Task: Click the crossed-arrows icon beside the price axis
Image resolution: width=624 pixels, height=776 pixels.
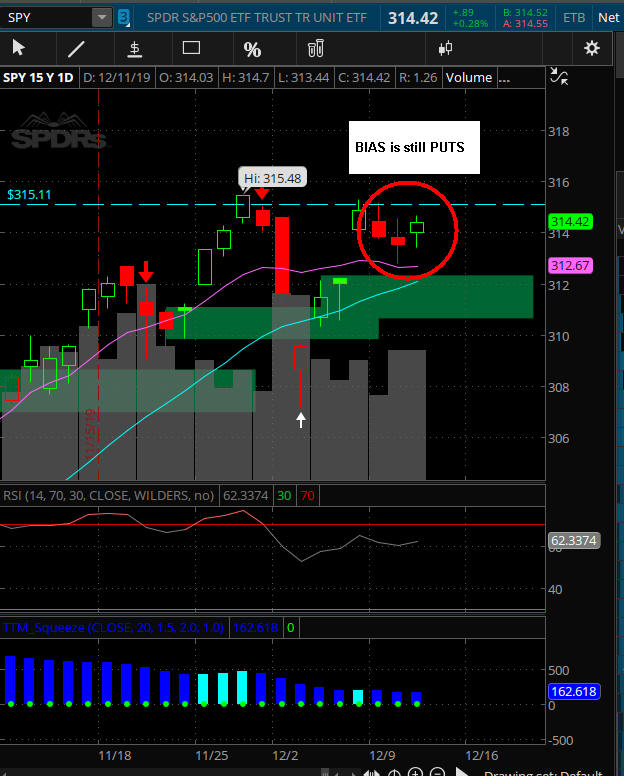Action: click(559, 76)
